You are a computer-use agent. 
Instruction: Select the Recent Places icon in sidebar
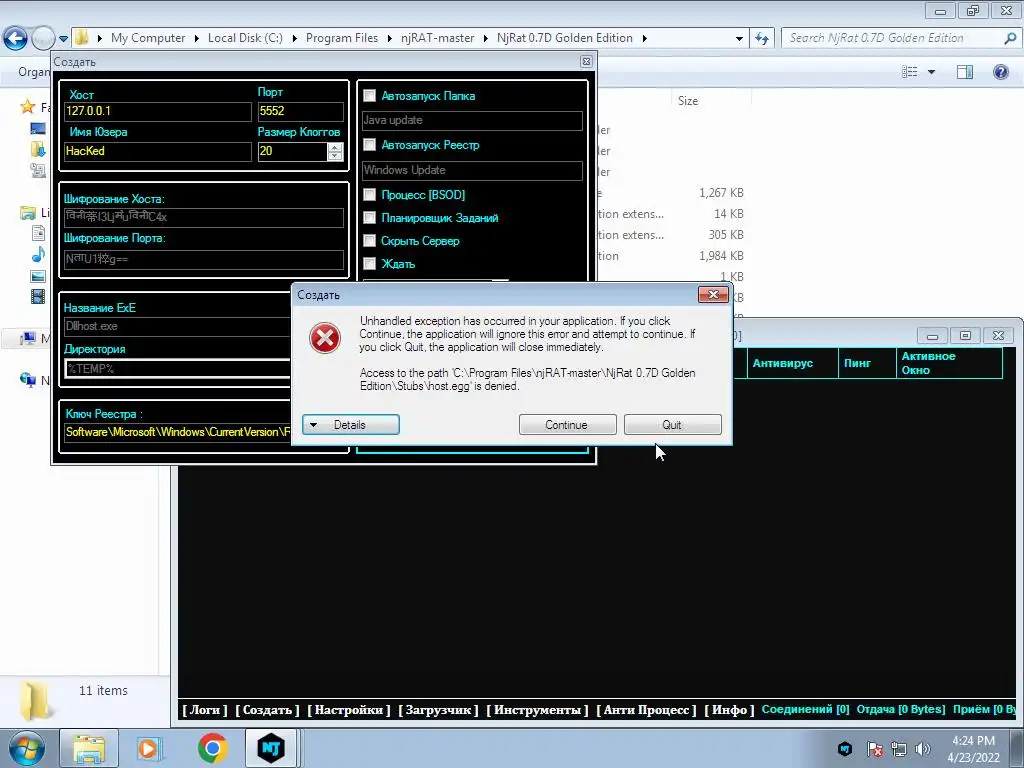pos(38,170)
